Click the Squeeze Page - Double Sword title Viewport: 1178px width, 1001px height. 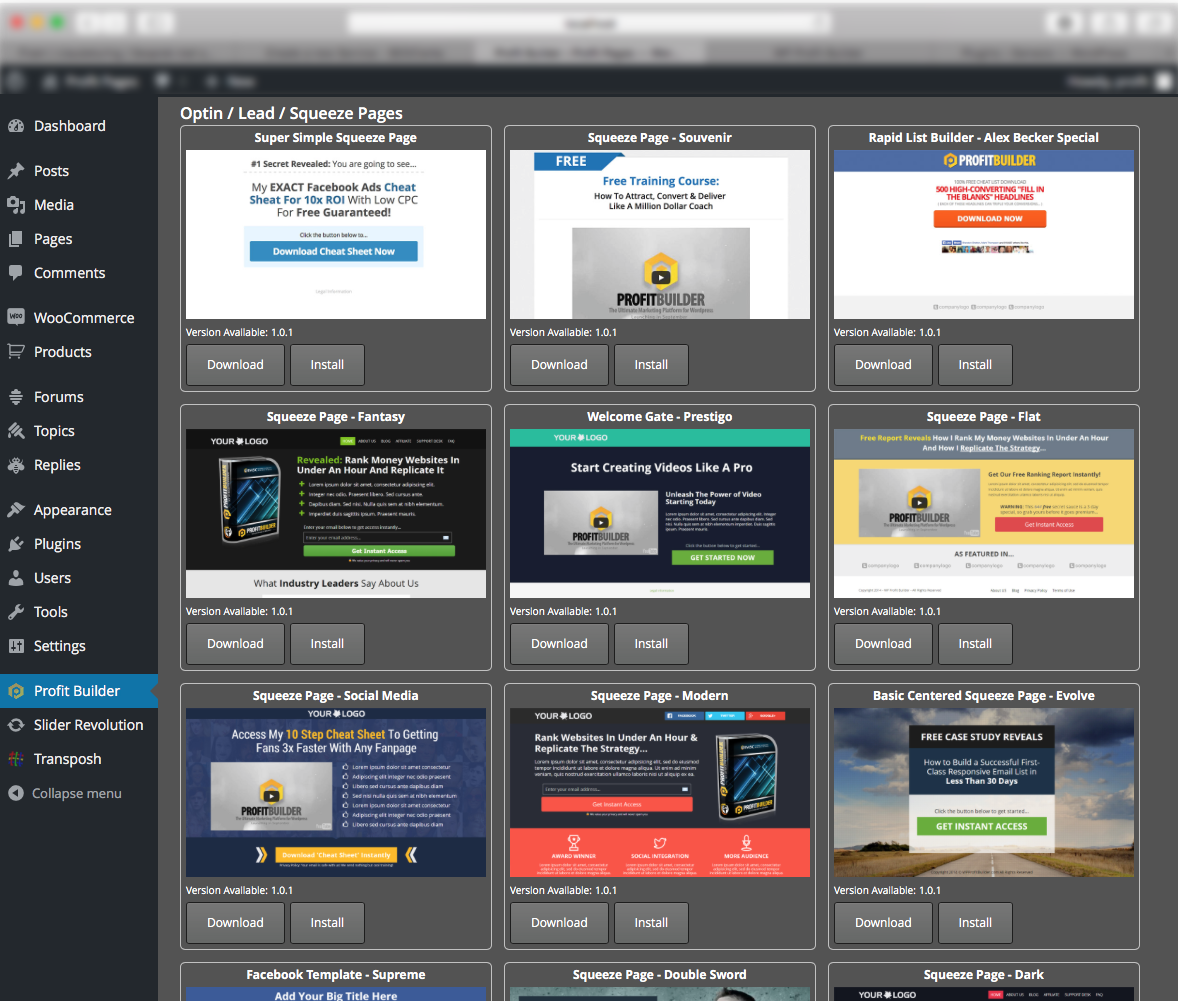click(x=660, y=975)
